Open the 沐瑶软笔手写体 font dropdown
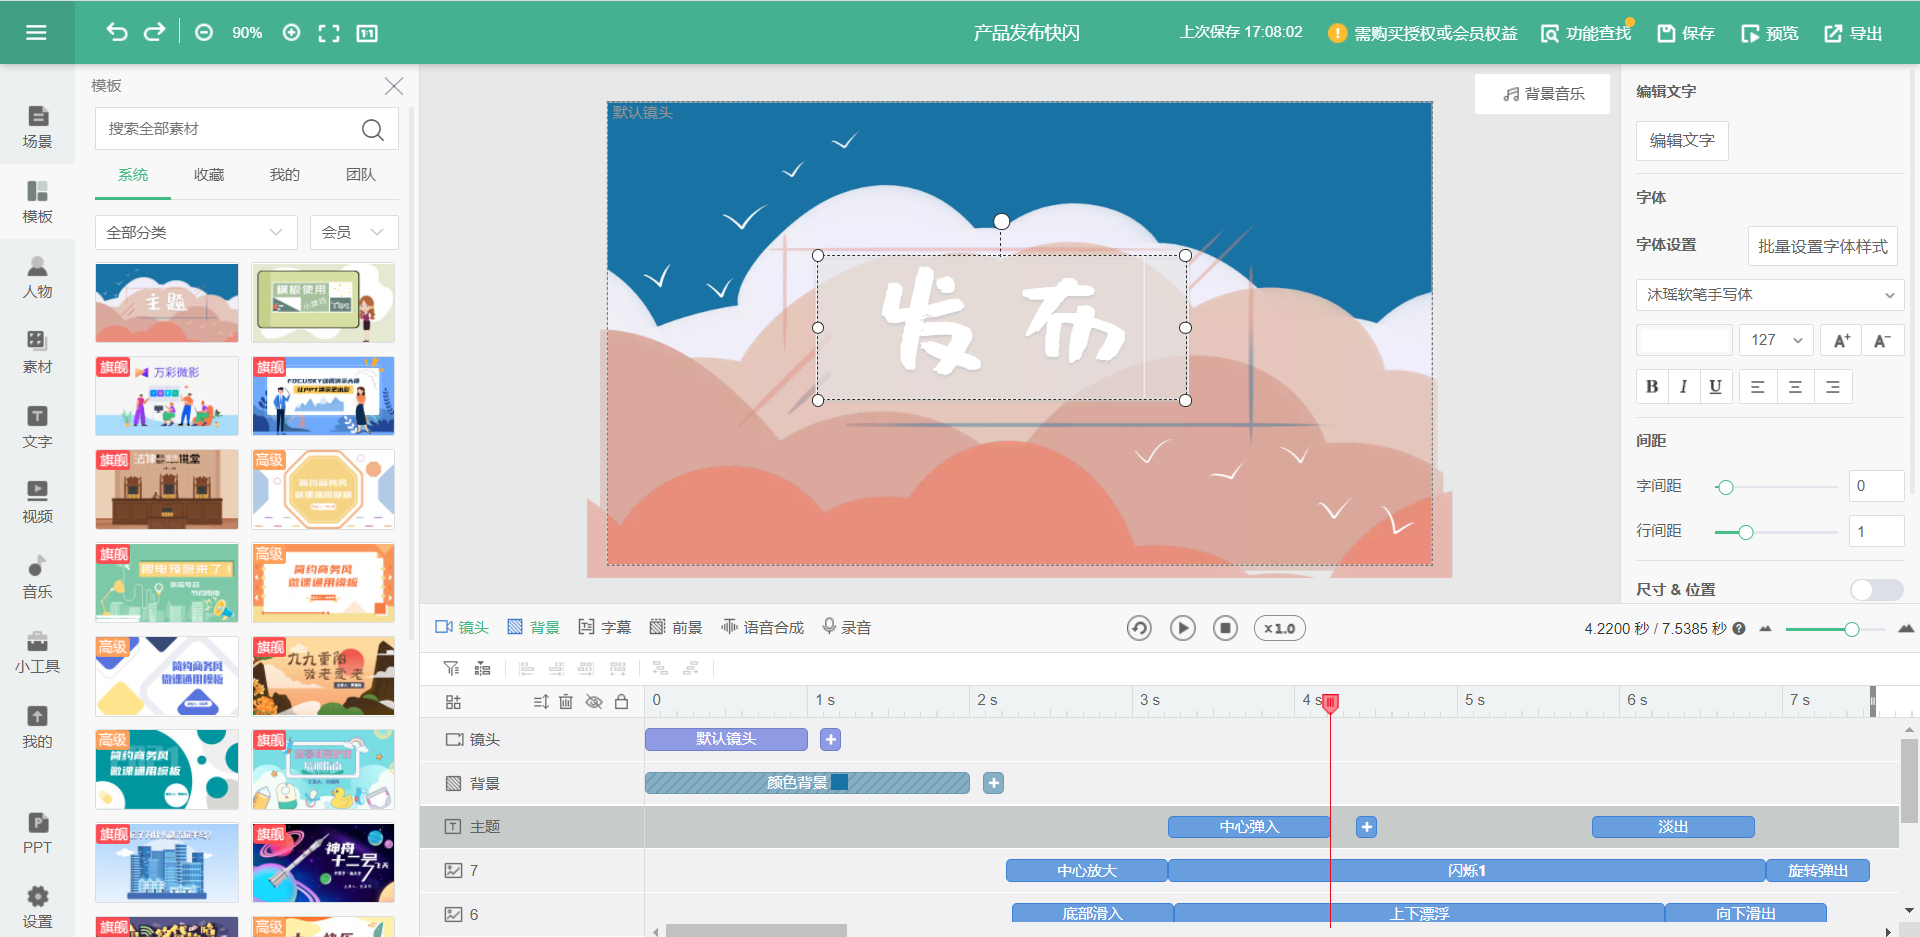The height and width of the screenshot is (937, 1920). (1769, 295)
